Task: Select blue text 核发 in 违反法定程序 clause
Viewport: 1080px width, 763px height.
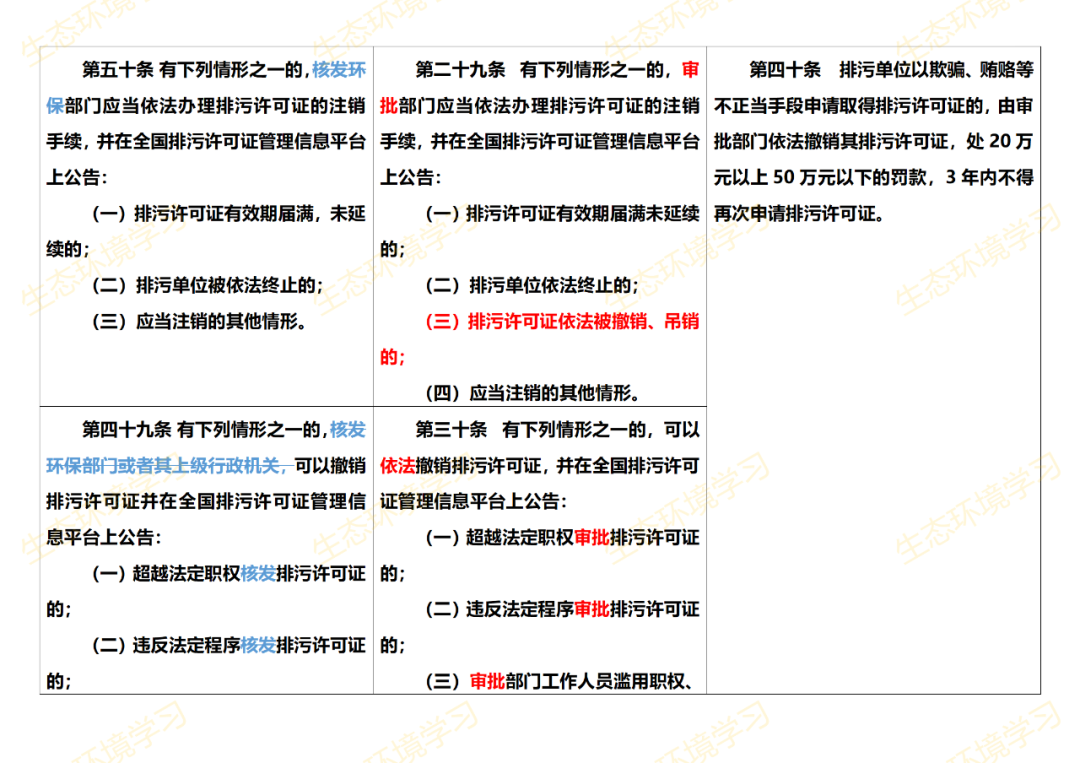Action: tap(260, 644)
